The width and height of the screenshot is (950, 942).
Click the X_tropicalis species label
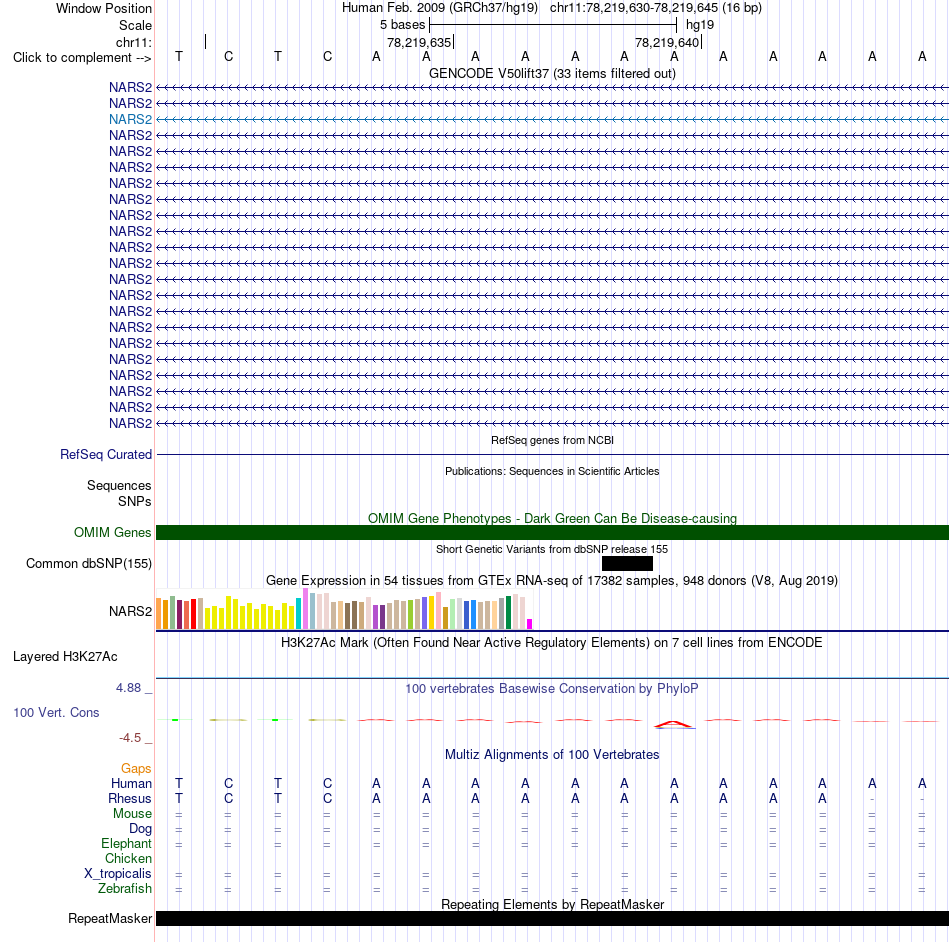[118, 874]
